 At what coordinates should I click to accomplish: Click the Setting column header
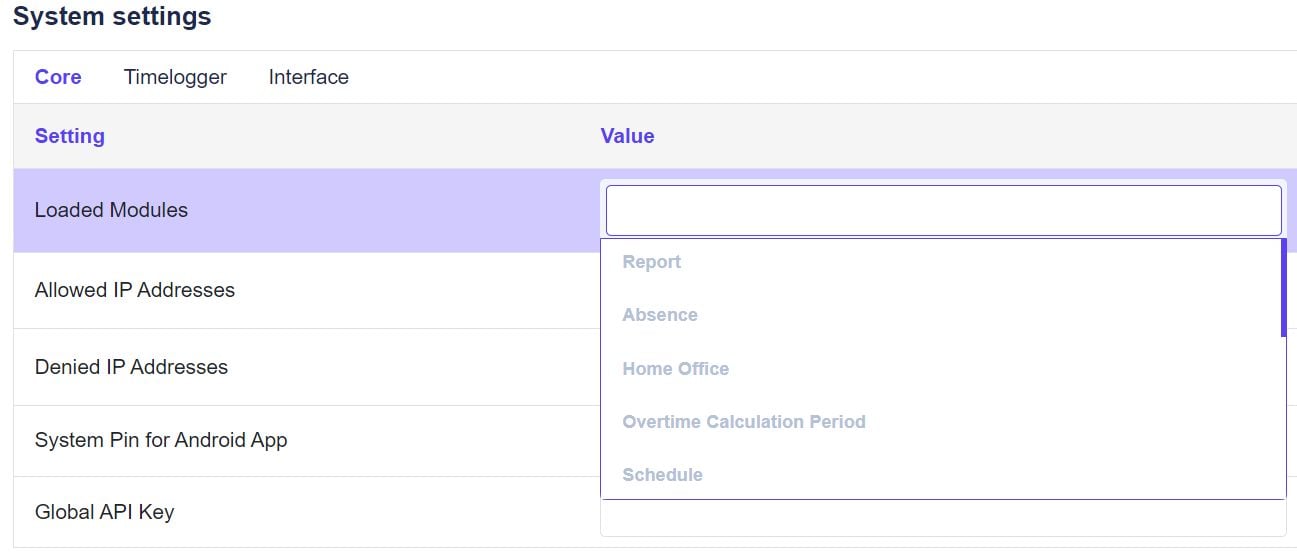[70, 136]
